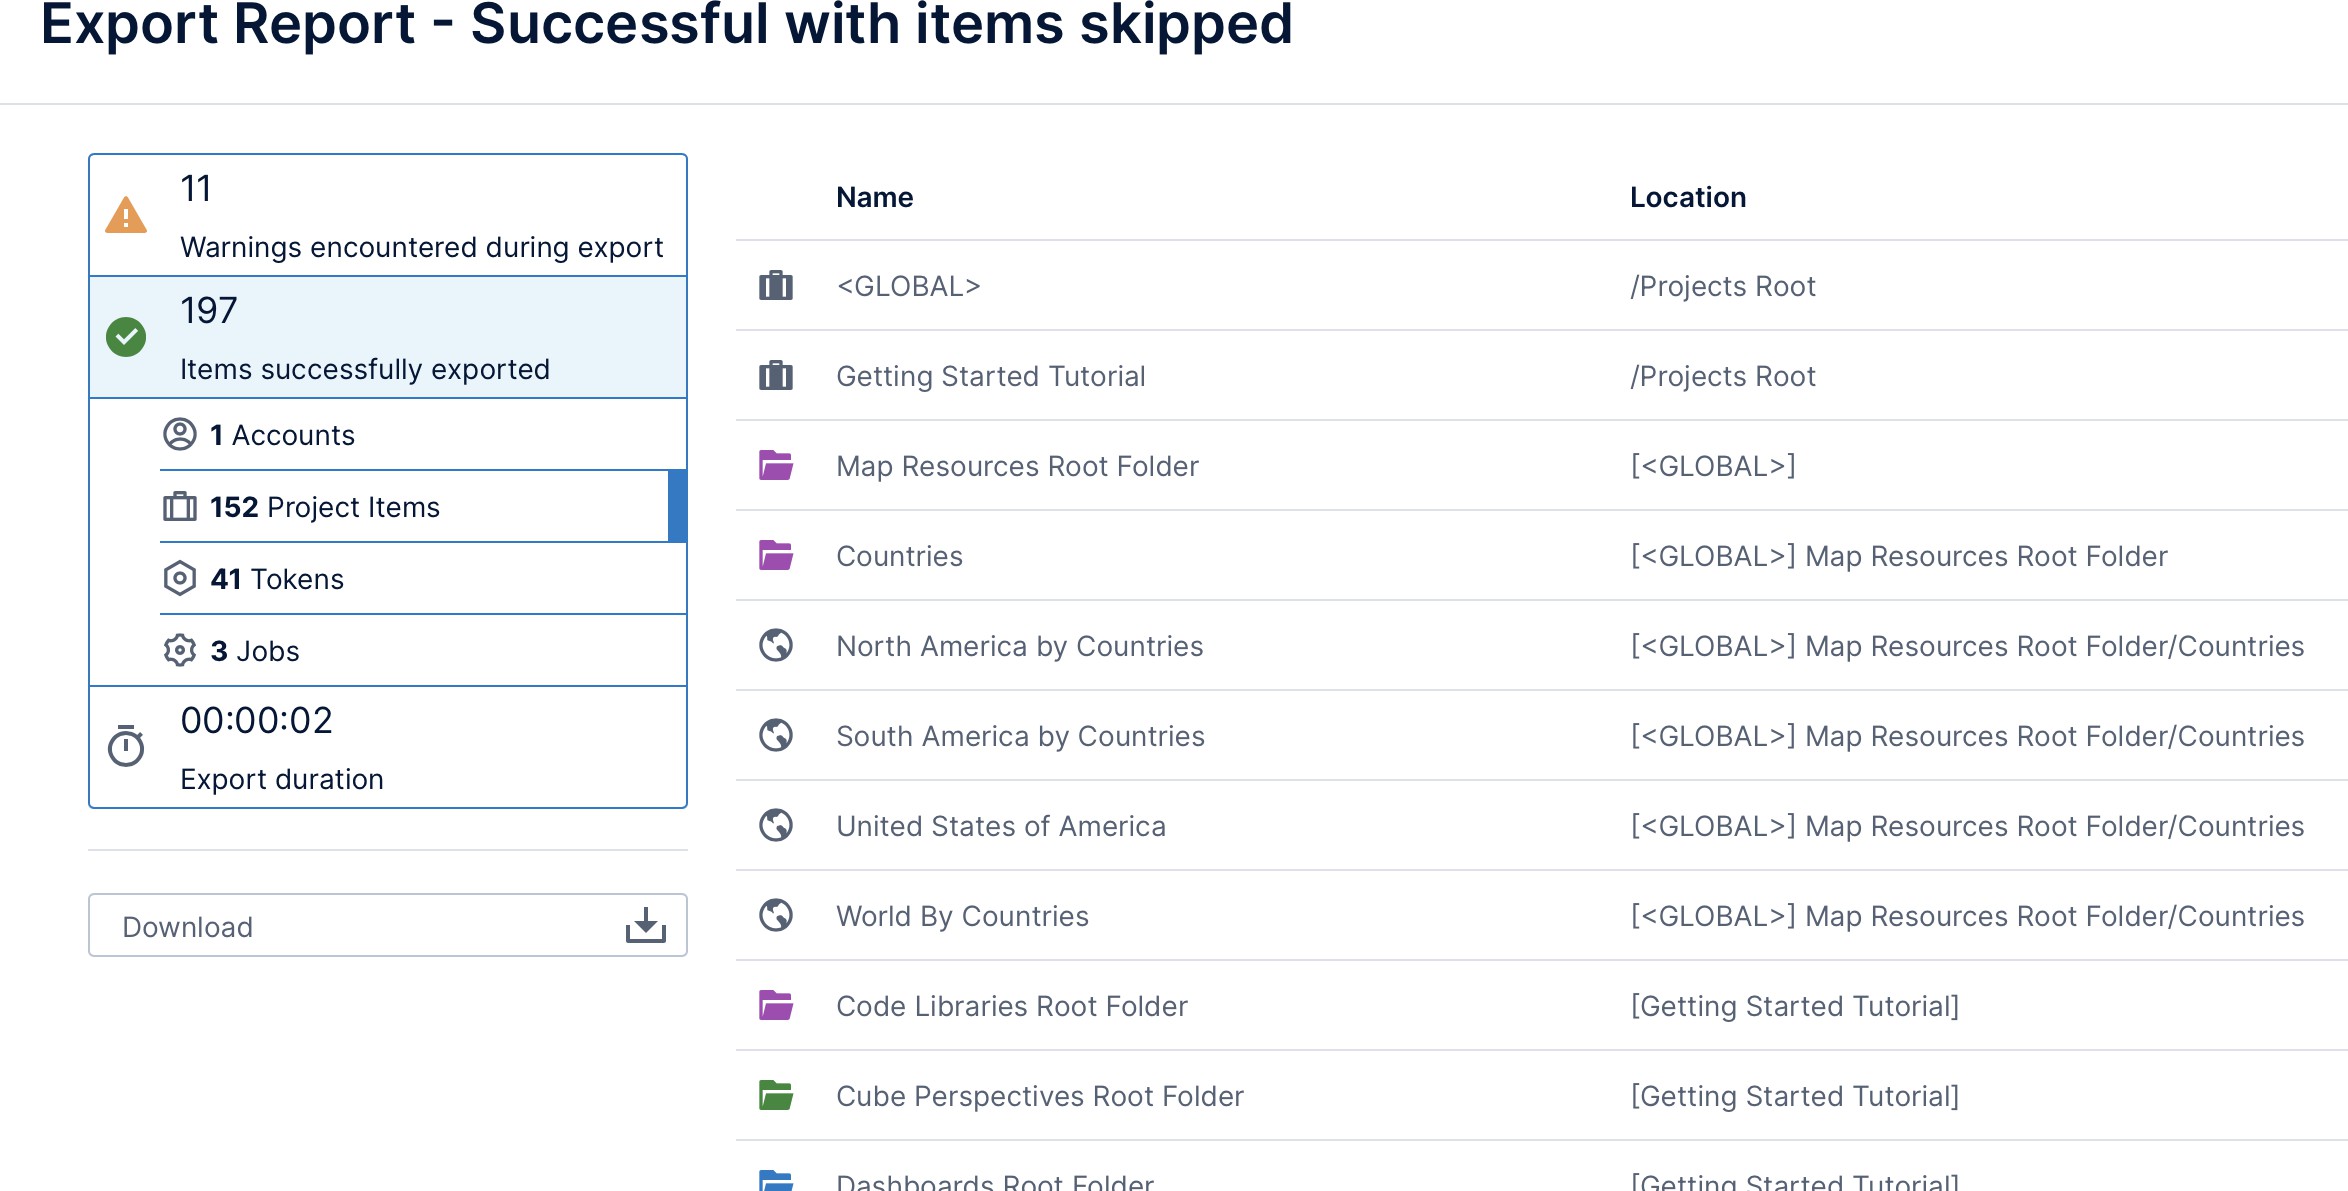Click the orange warning triangle icon
The image size is (2348, 1191).
pos(126,216)
